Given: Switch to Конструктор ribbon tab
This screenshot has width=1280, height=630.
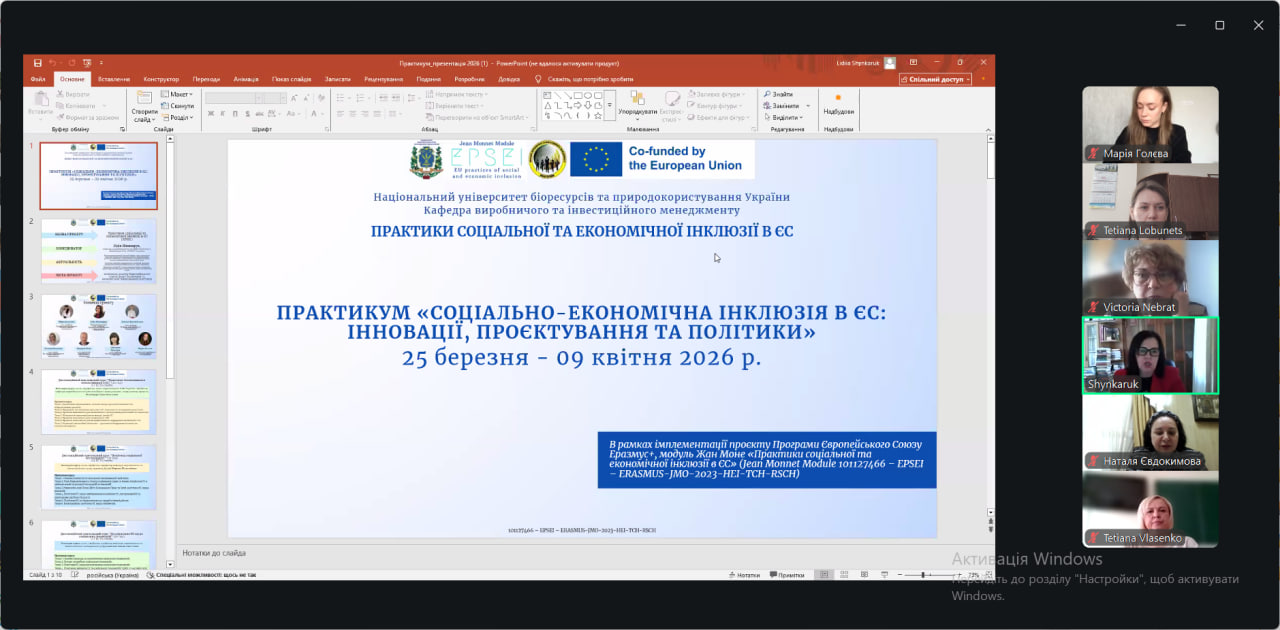Looking at the screenshot, I should tap(161, 79).
